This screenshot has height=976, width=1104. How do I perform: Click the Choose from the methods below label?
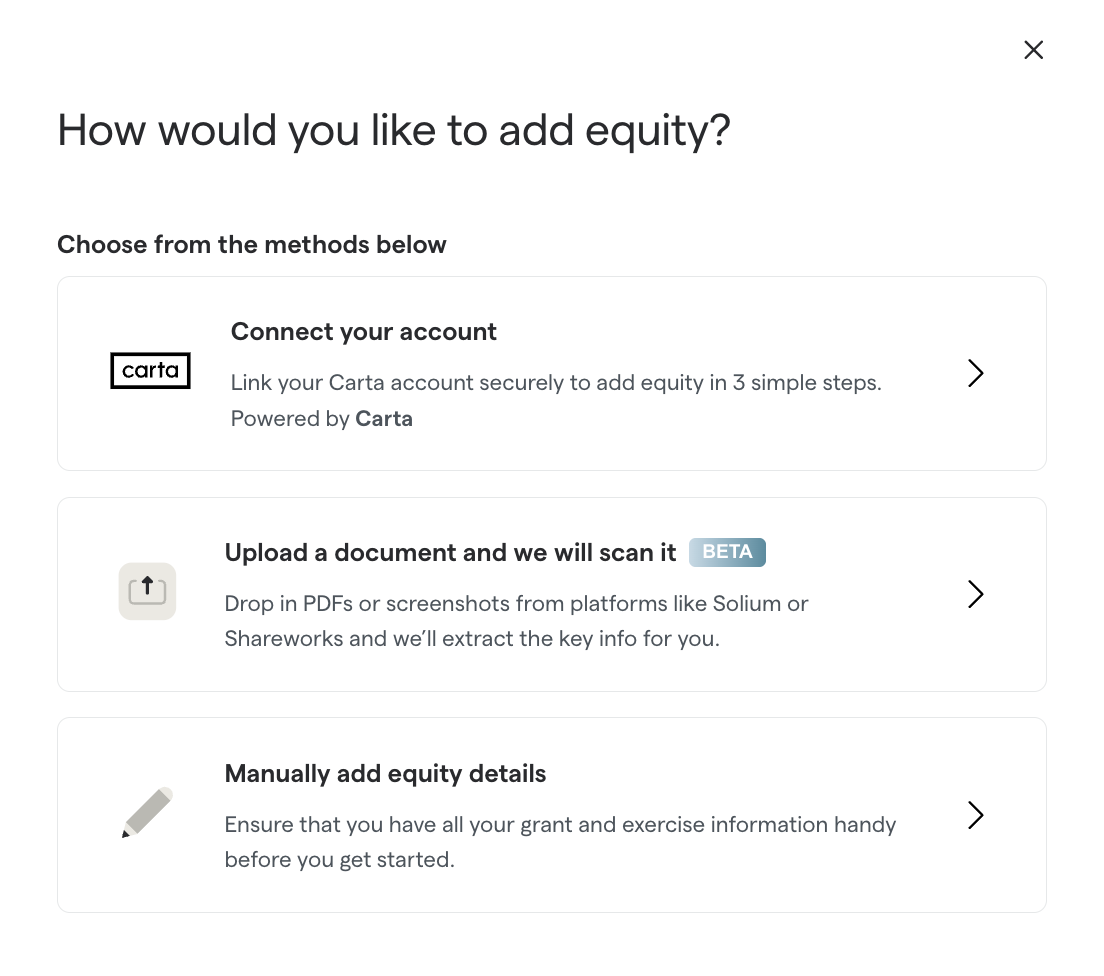[251, 244]
